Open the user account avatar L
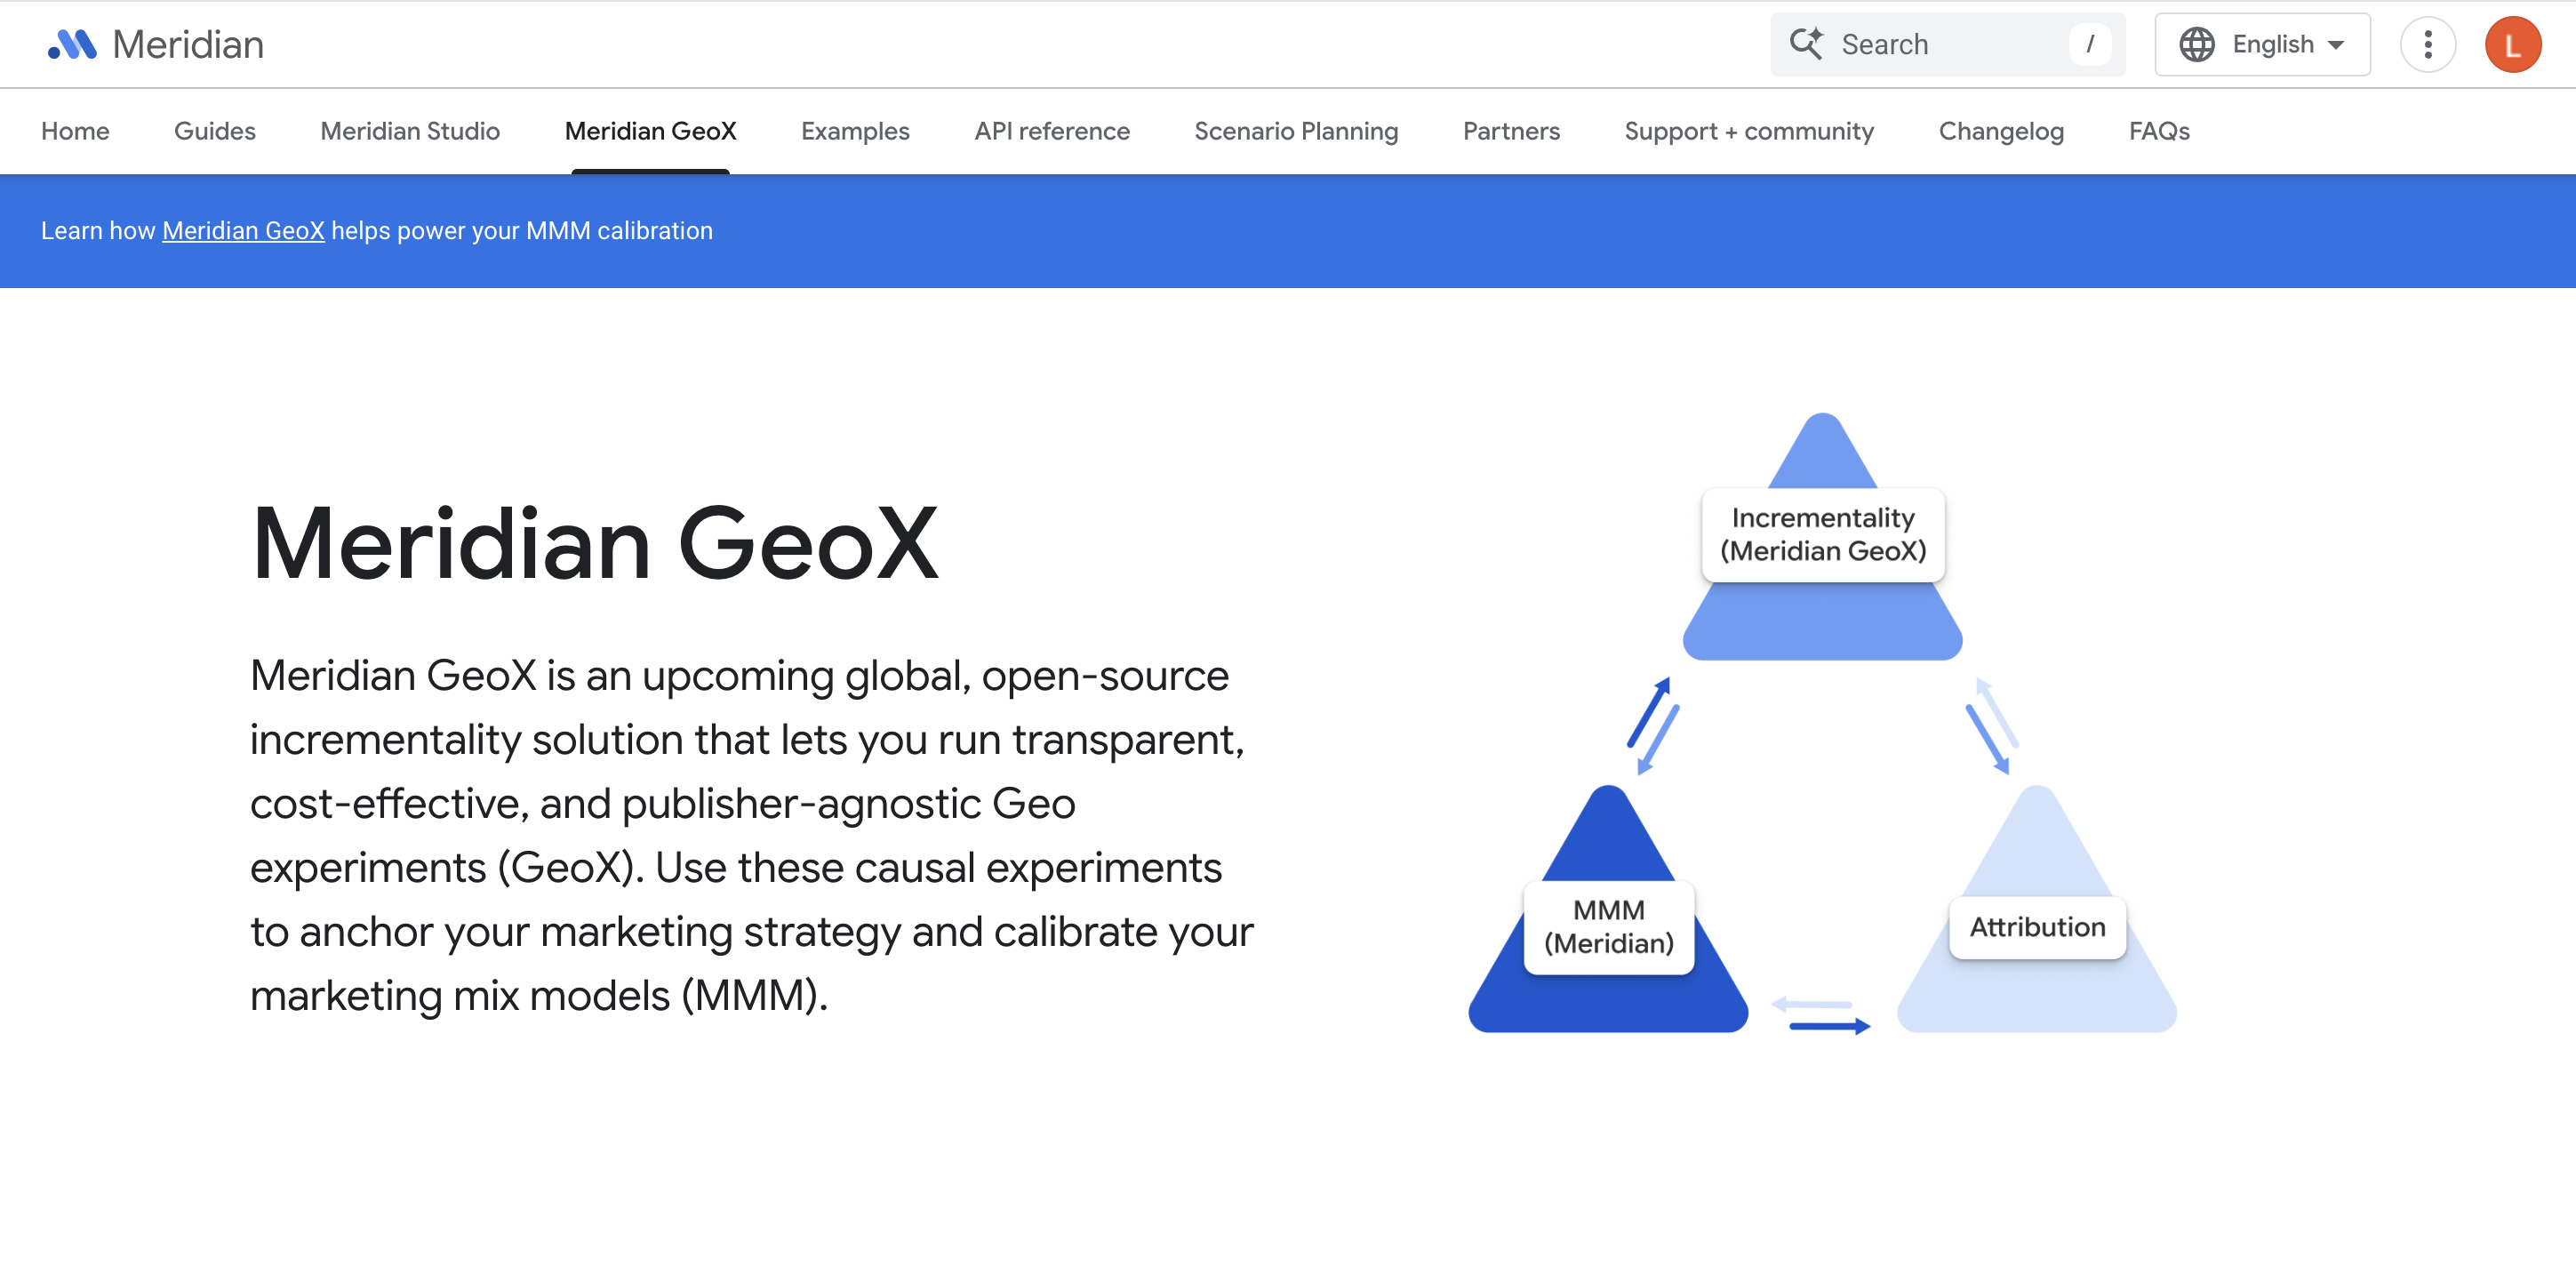Image resolution: width=2576 pixels, height=1282 pixels. coord(2512,44)
